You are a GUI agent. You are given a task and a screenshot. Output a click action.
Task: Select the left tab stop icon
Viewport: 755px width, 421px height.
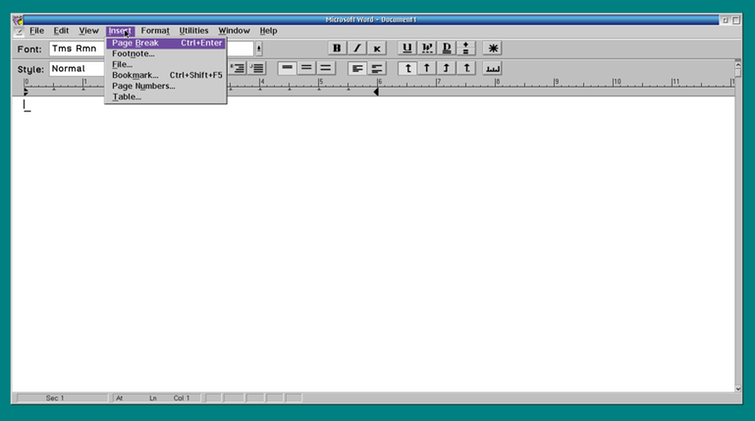pyautogui.click(x=408, y=68)
